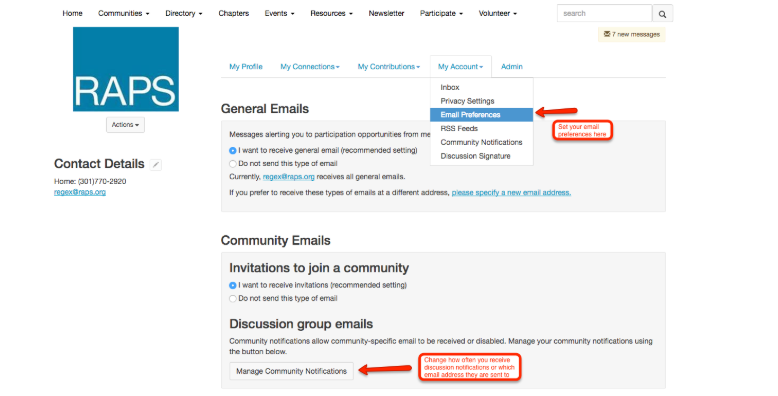This screenshot has height=396, width=778.
Task: Click the search magnifier icon button
Action: coord(662,14)
